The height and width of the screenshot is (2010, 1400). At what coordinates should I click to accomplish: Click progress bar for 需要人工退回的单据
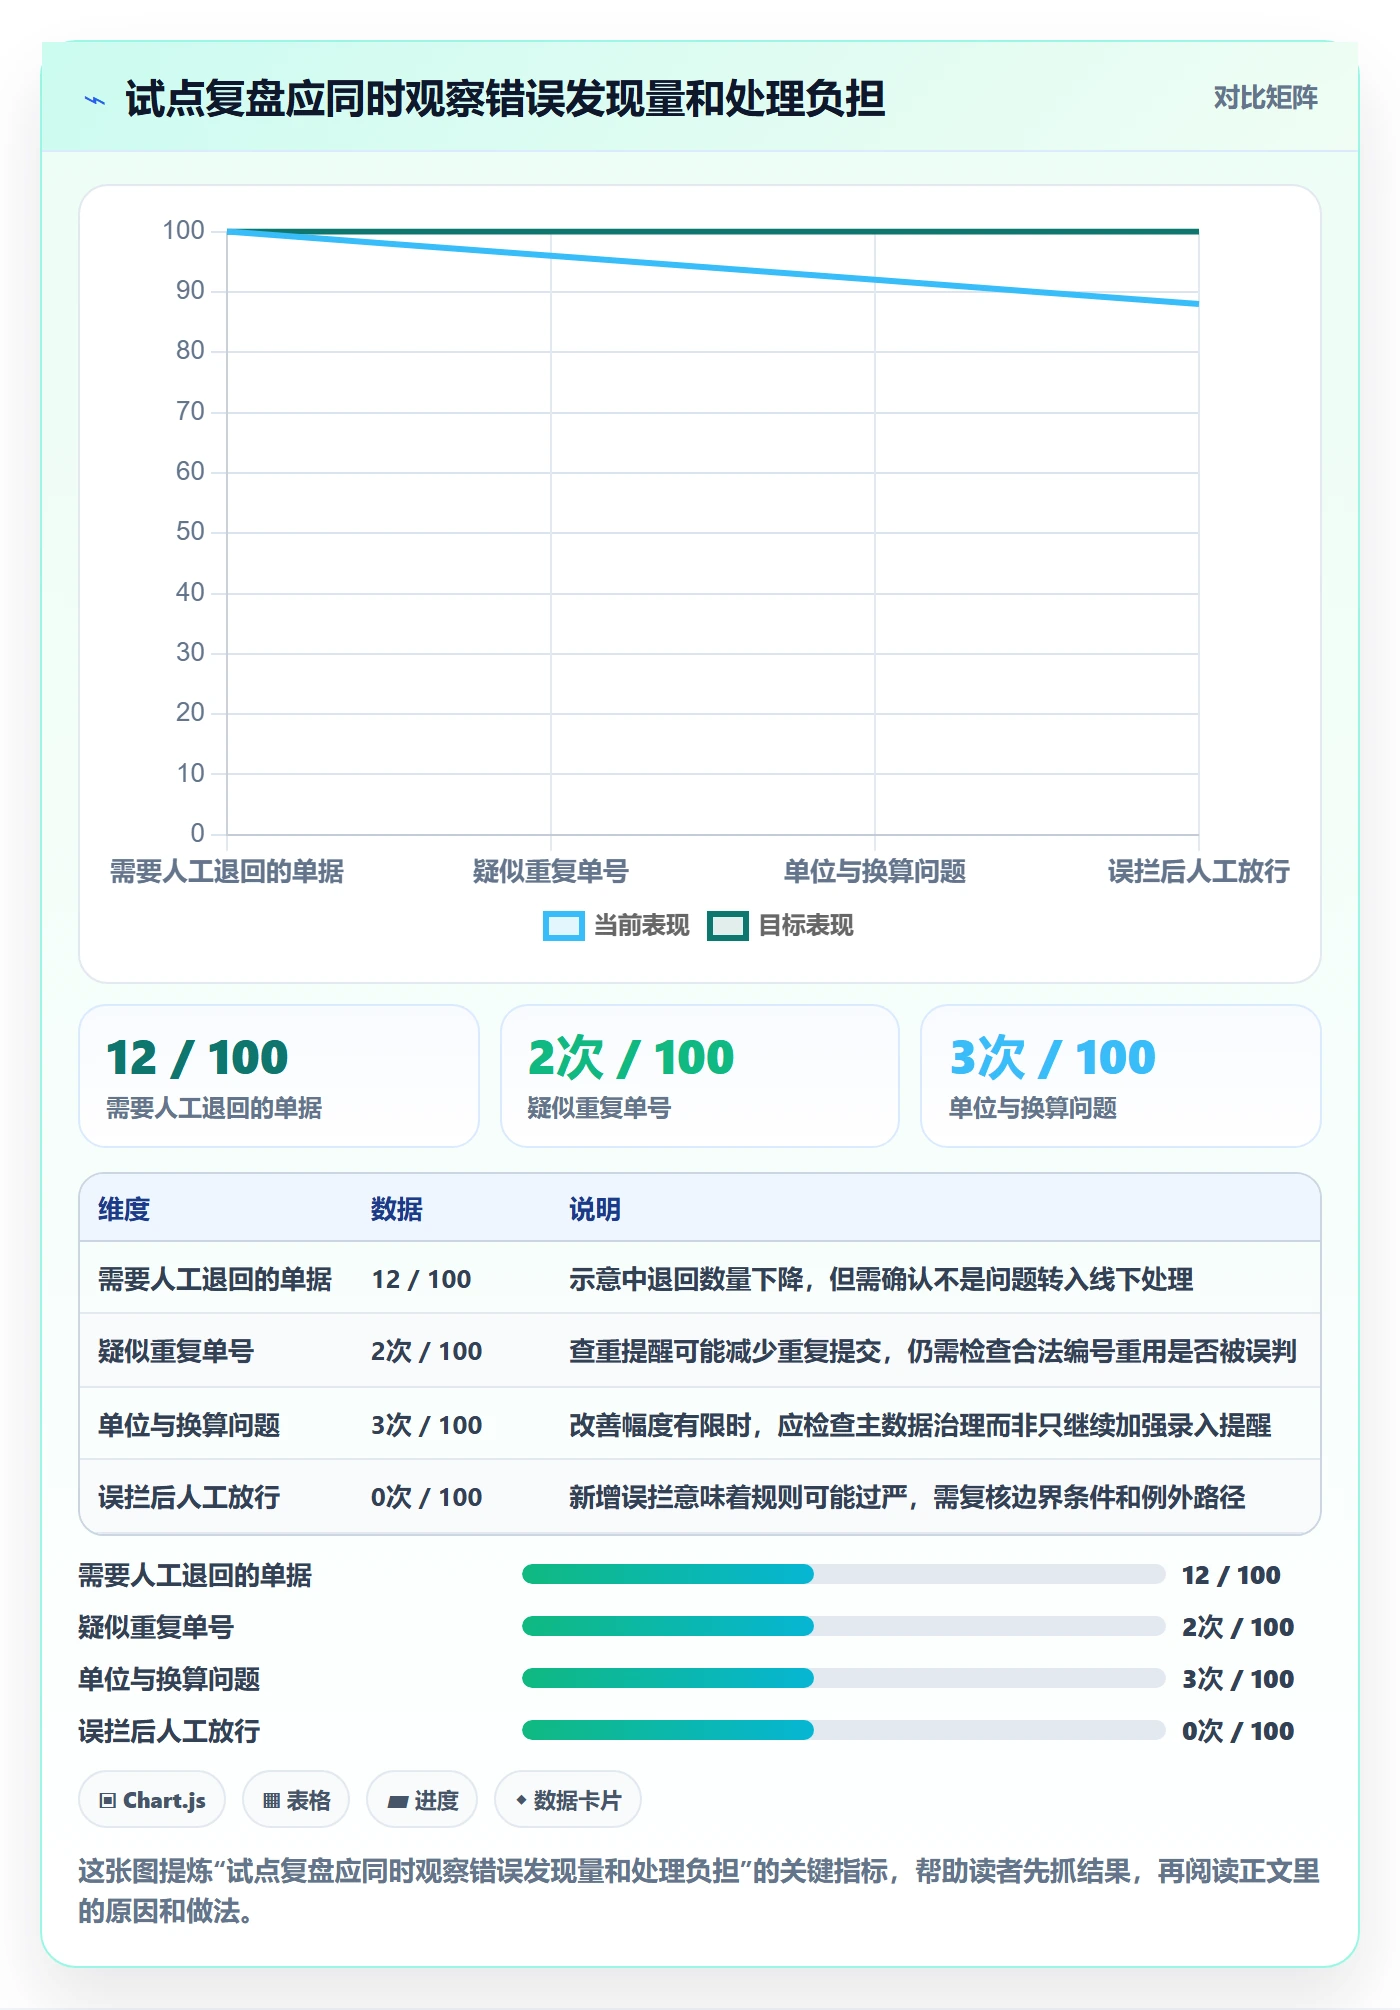(843, 1574)
